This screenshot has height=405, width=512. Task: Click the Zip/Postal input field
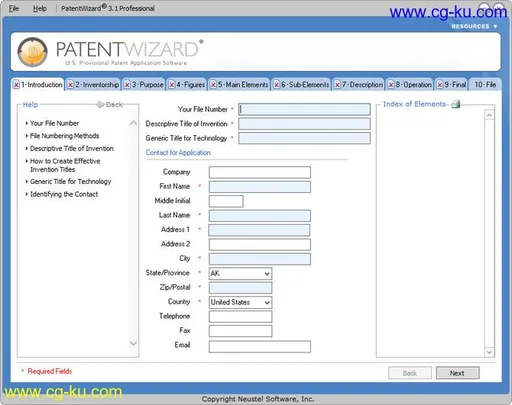tap(240, 288)
